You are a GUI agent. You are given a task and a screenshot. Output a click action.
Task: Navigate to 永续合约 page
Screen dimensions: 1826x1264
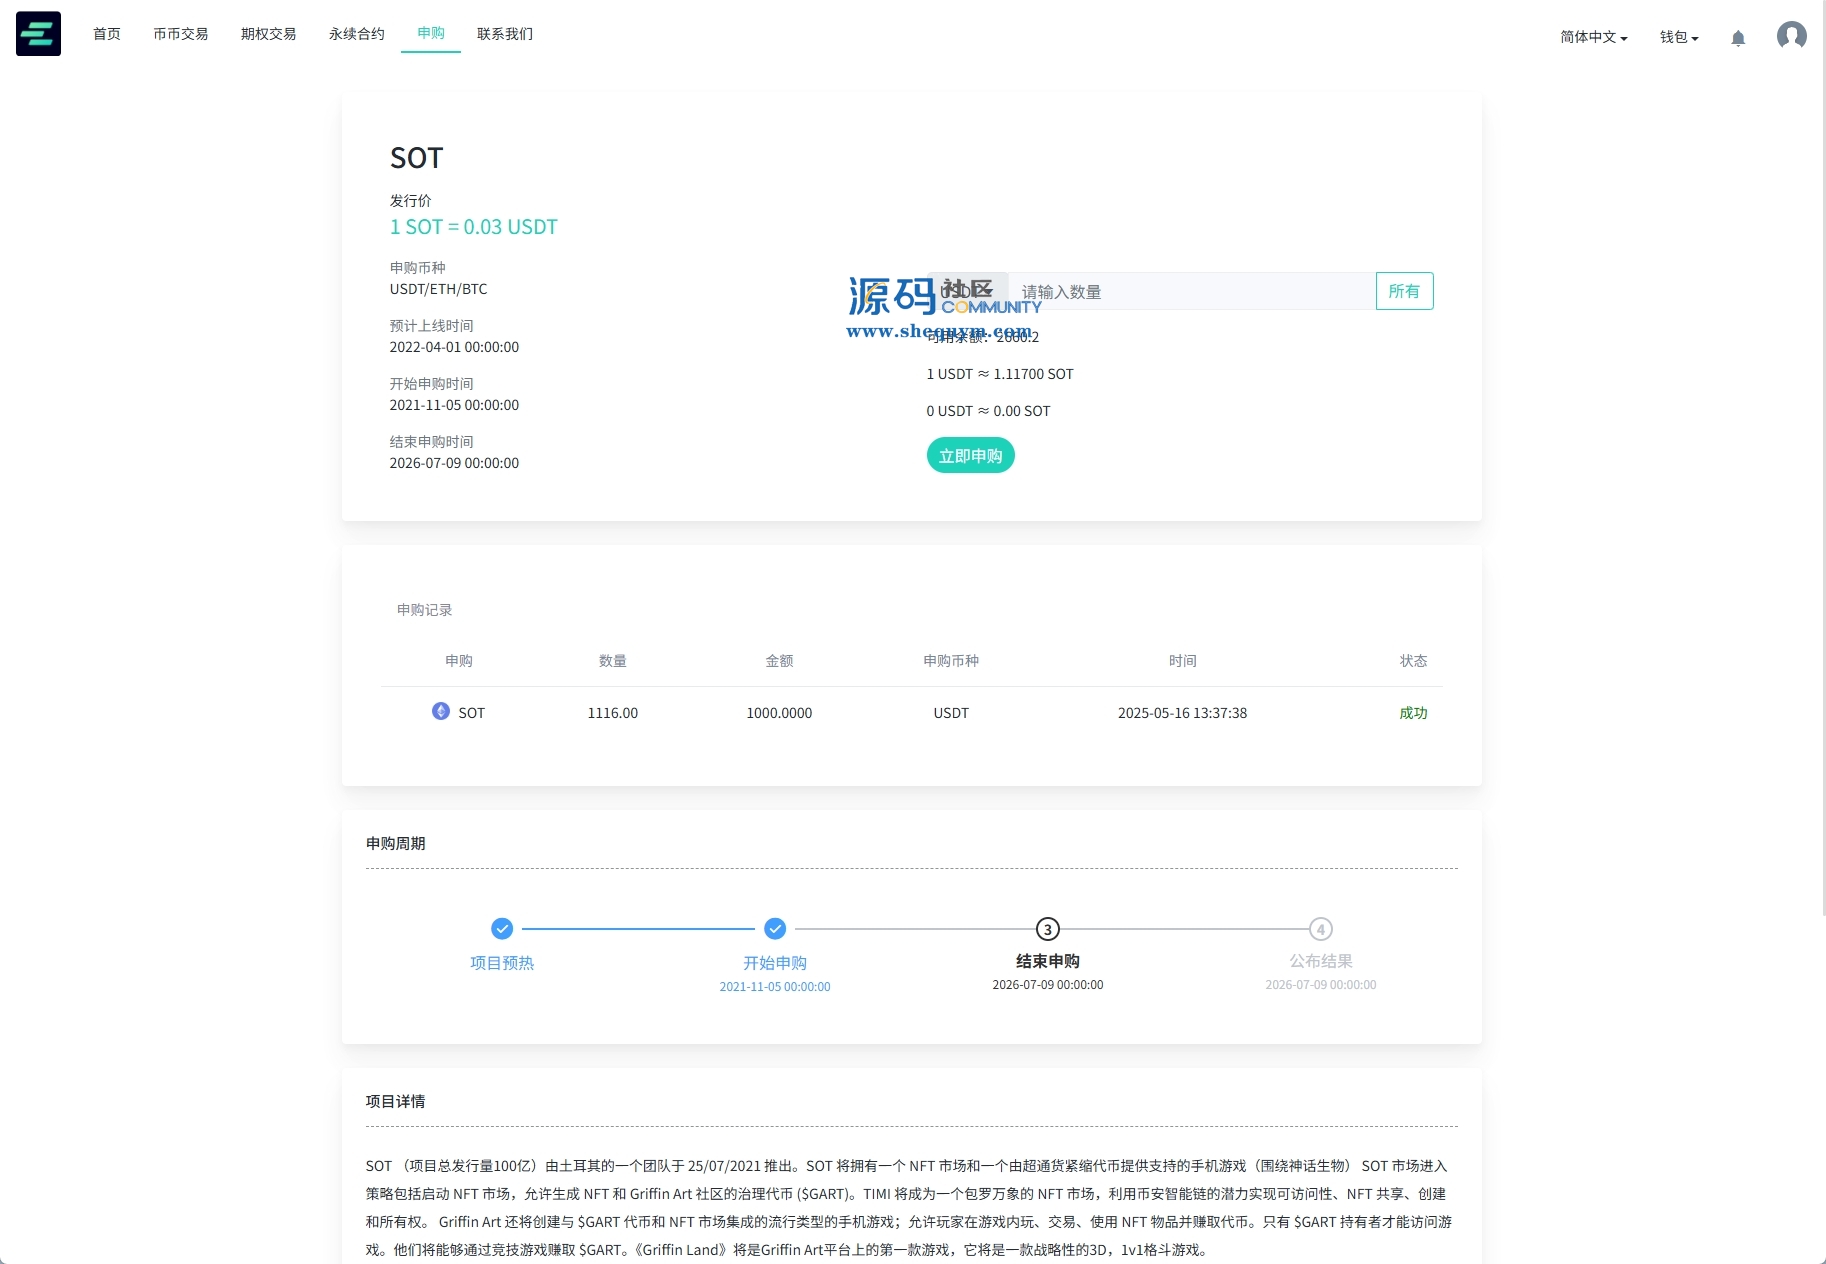(357, 34)
